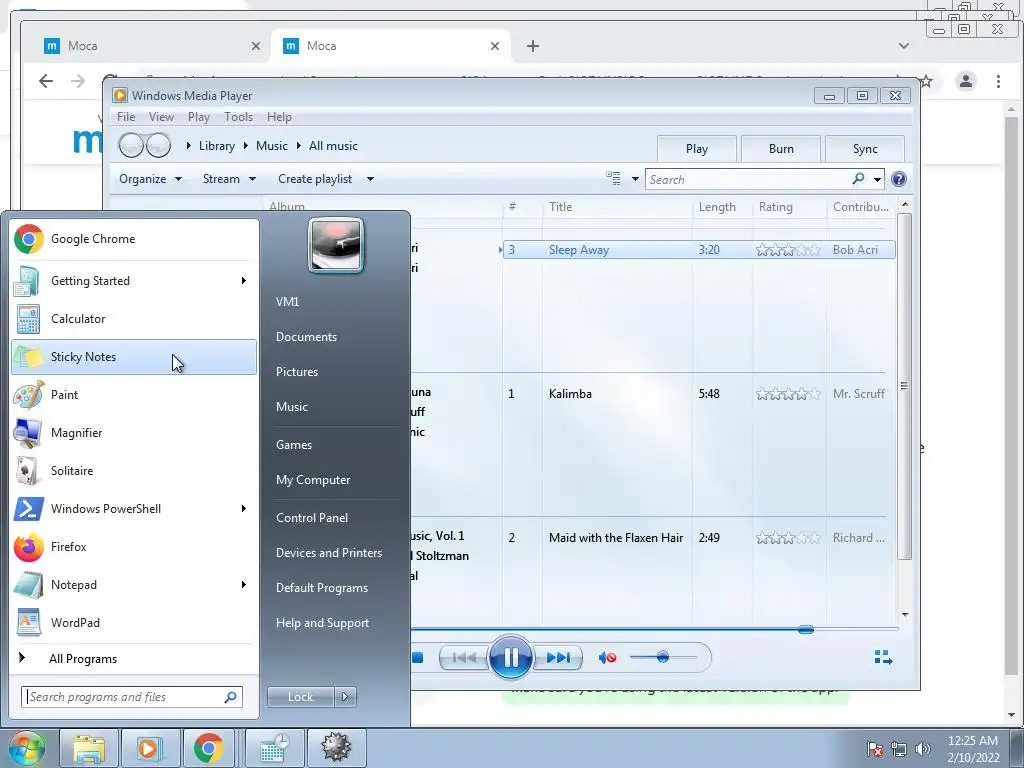Open Media Player help icon
Screen dimensions: 1024x768
coord(899,179)
